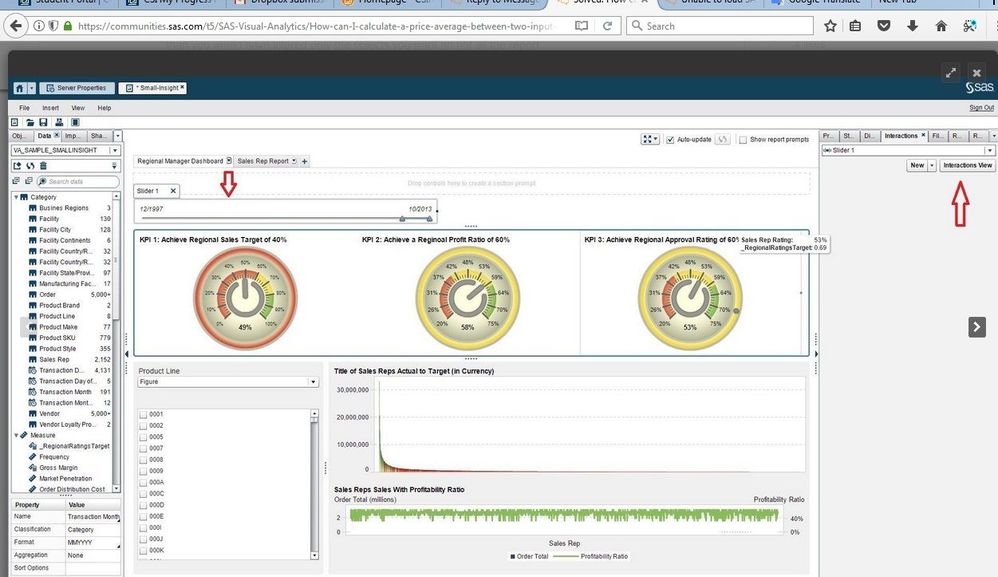Remove data source via trash icon
The height and width of the screenshot is (577, 998).
point(43,165)
